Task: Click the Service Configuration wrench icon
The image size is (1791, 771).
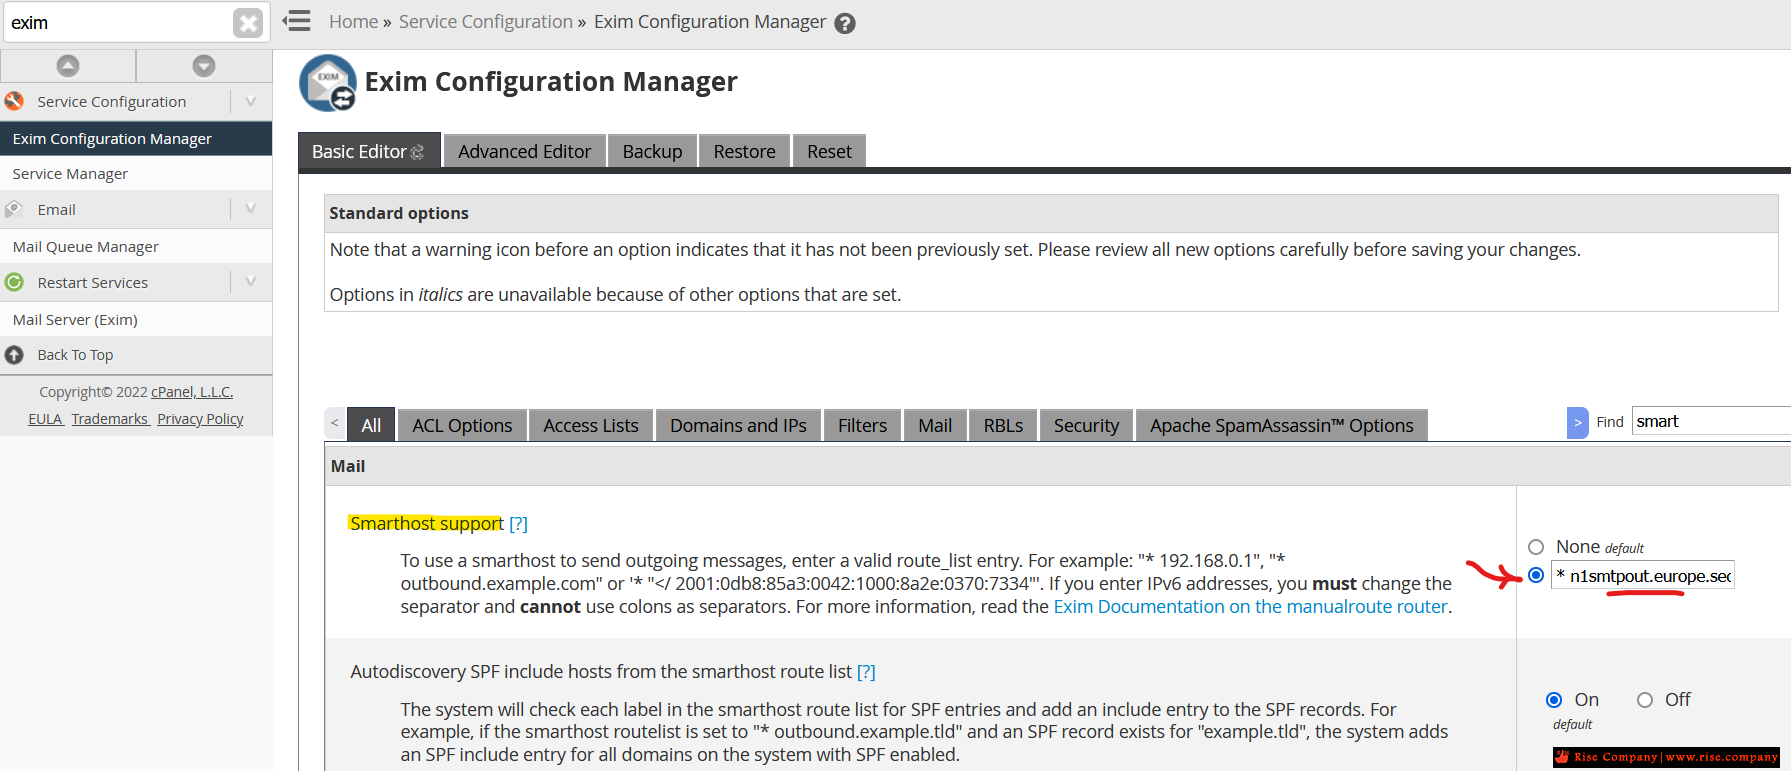Action: pos(14,101)
